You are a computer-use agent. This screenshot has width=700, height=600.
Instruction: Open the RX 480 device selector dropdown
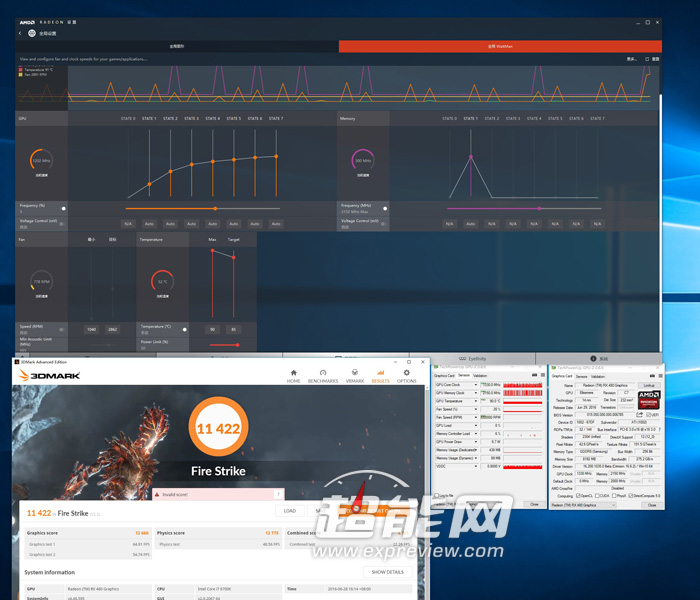[583, 505]
